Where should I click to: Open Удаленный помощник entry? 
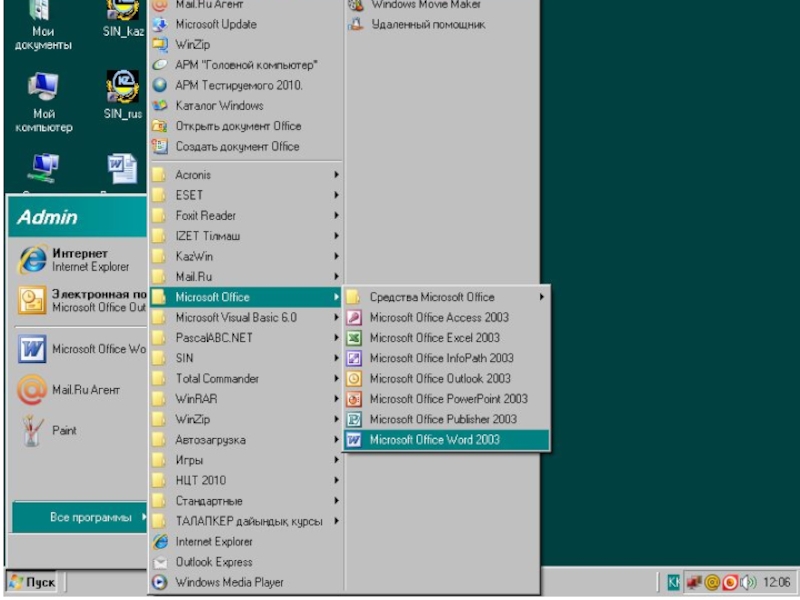click(x=442, y=24)
